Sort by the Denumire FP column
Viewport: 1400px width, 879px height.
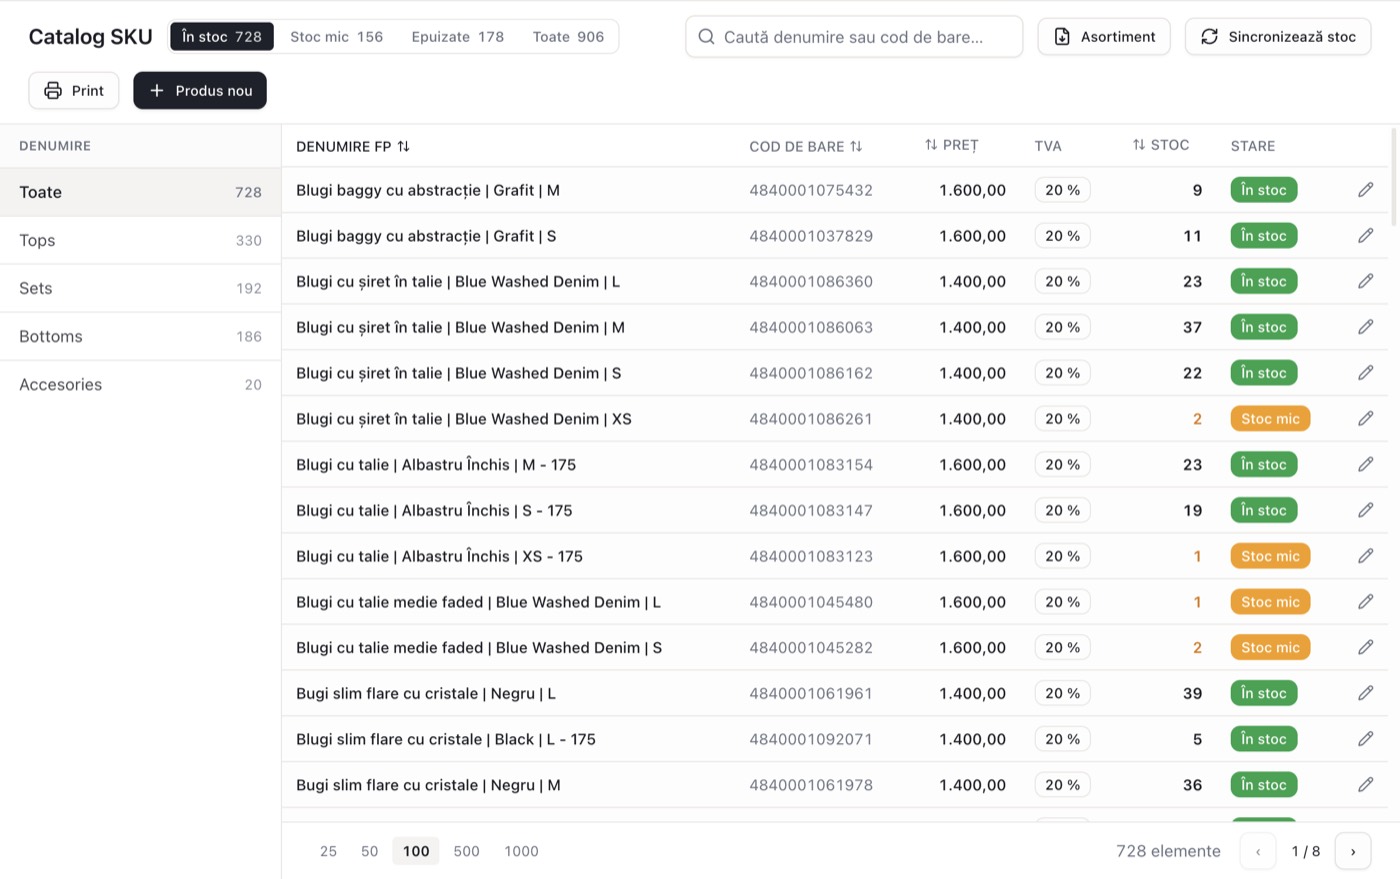pos(353,146)
